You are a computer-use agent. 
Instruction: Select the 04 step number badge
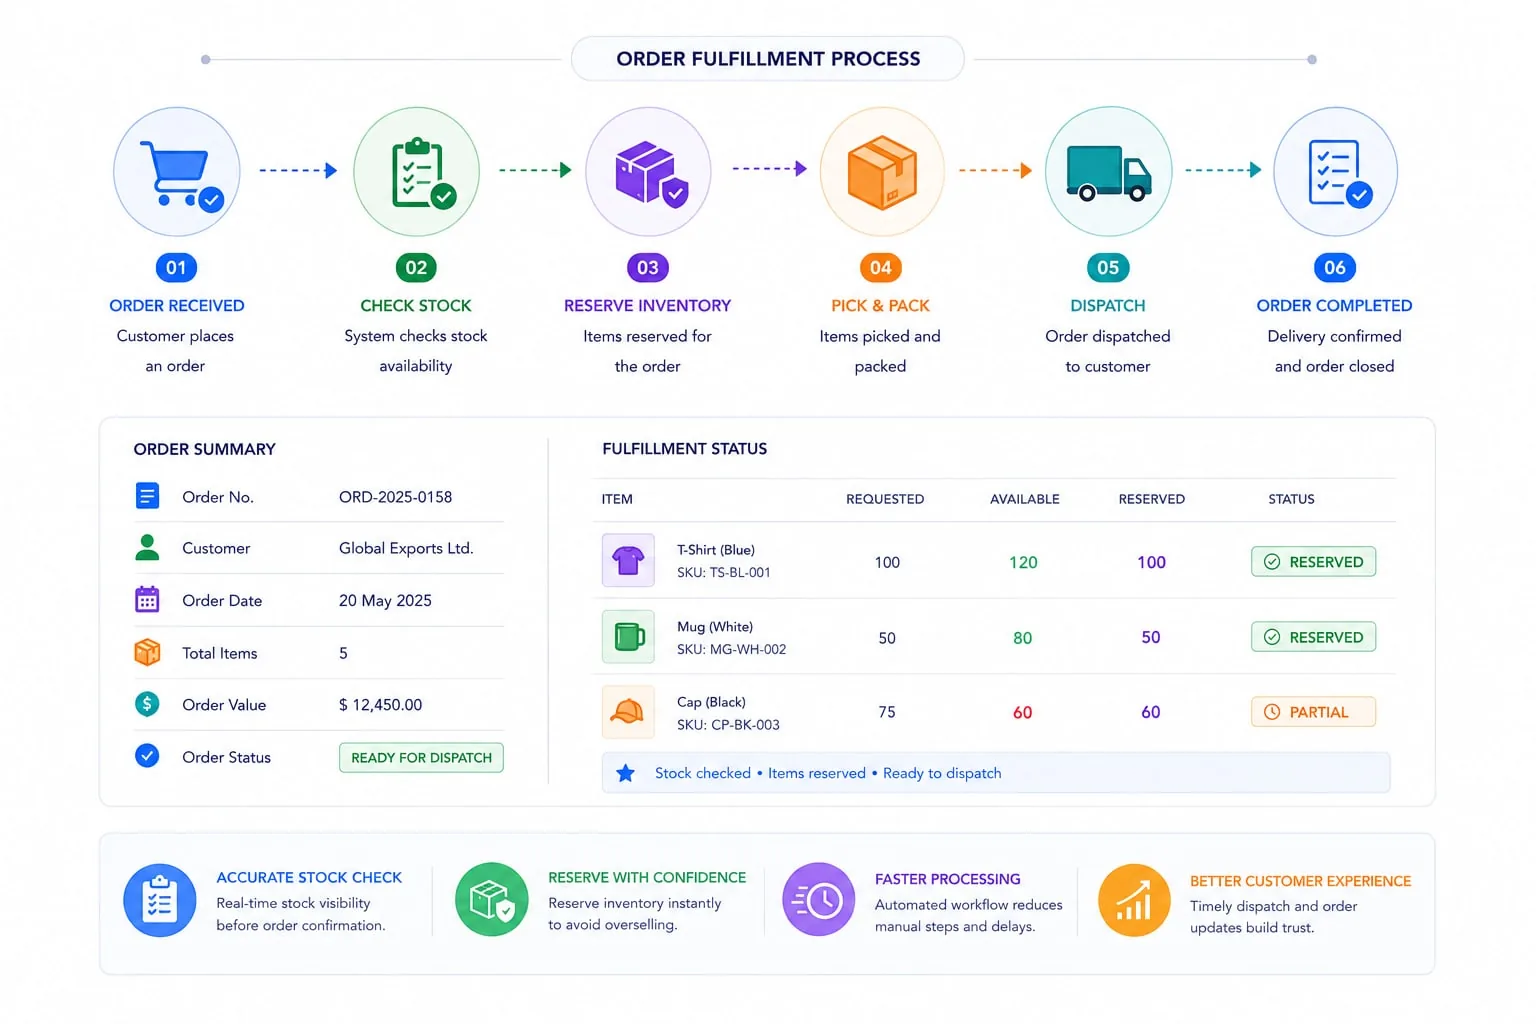(881, 268)
